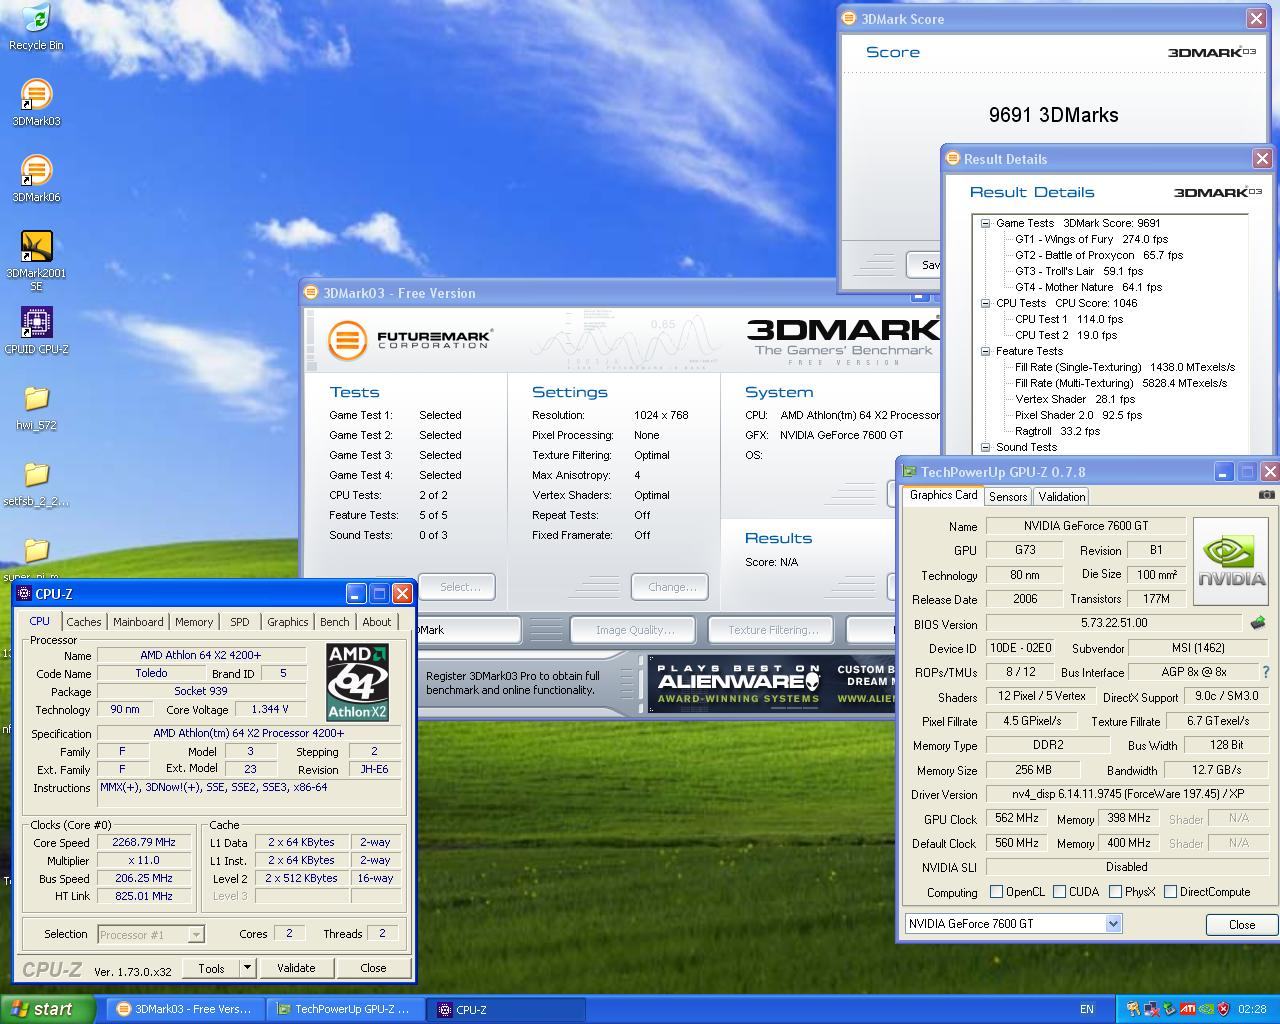The width and height of the screenshot is (1280, 1024).
Task: Click the 3DMark03 free version title icon
Action: click(x=311, y=292)
